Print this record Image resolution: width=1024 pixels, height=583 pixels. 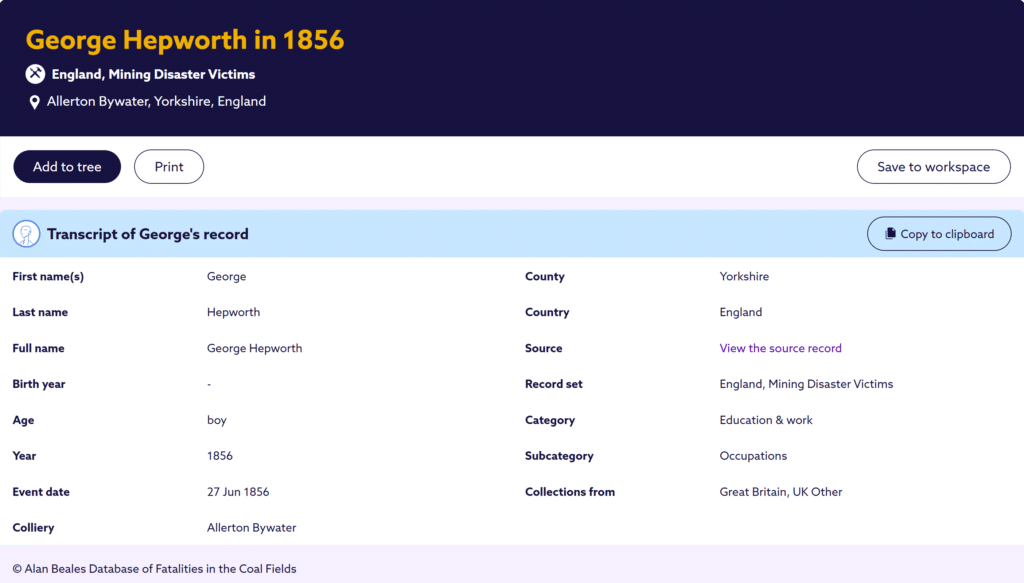[169, 167]
